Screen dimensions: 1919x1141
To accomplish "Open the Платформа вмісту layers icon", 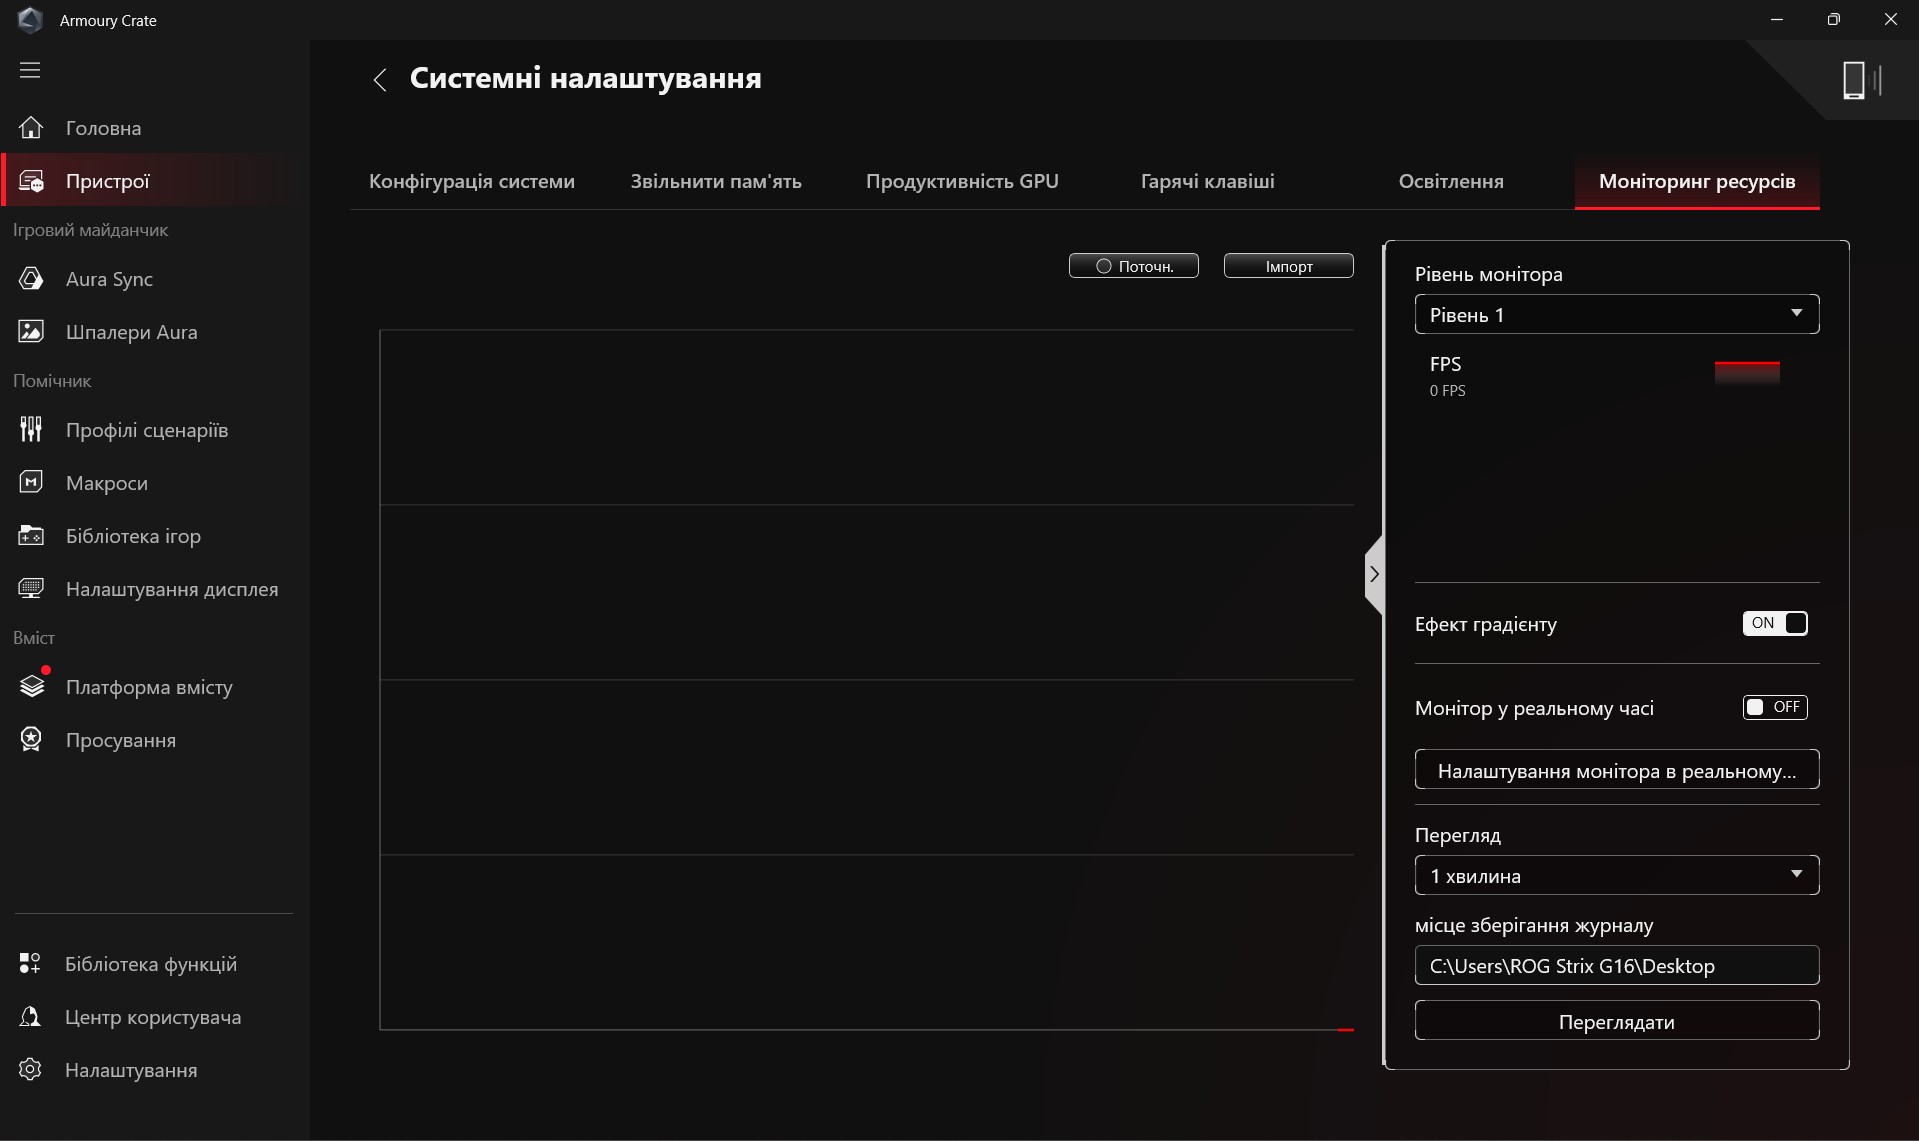I will point(32,687).
